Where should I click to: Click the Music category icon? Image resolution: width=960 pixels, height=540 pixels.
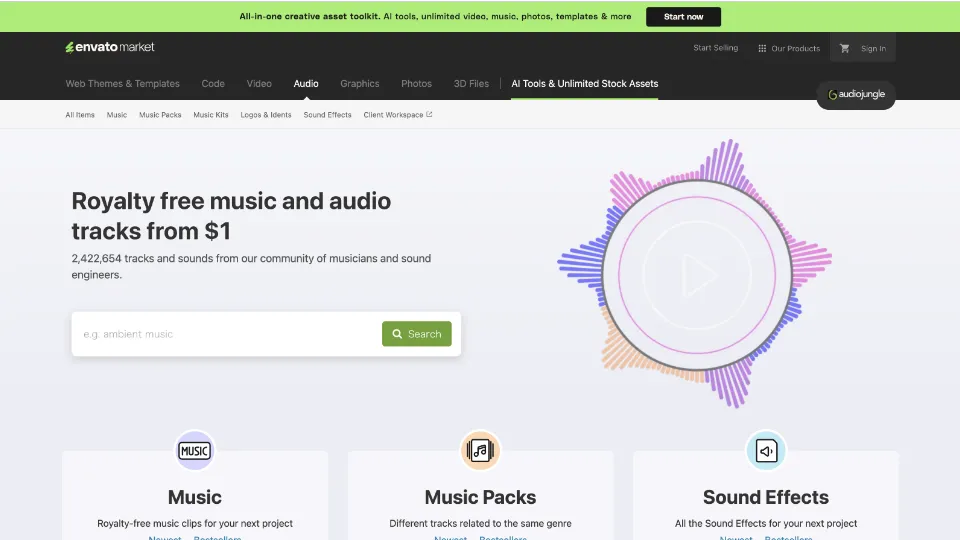coord(195,451)
